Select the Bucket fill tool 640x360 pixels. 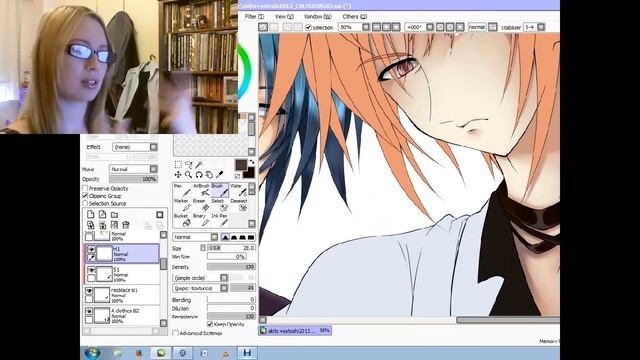coord(182,220)
